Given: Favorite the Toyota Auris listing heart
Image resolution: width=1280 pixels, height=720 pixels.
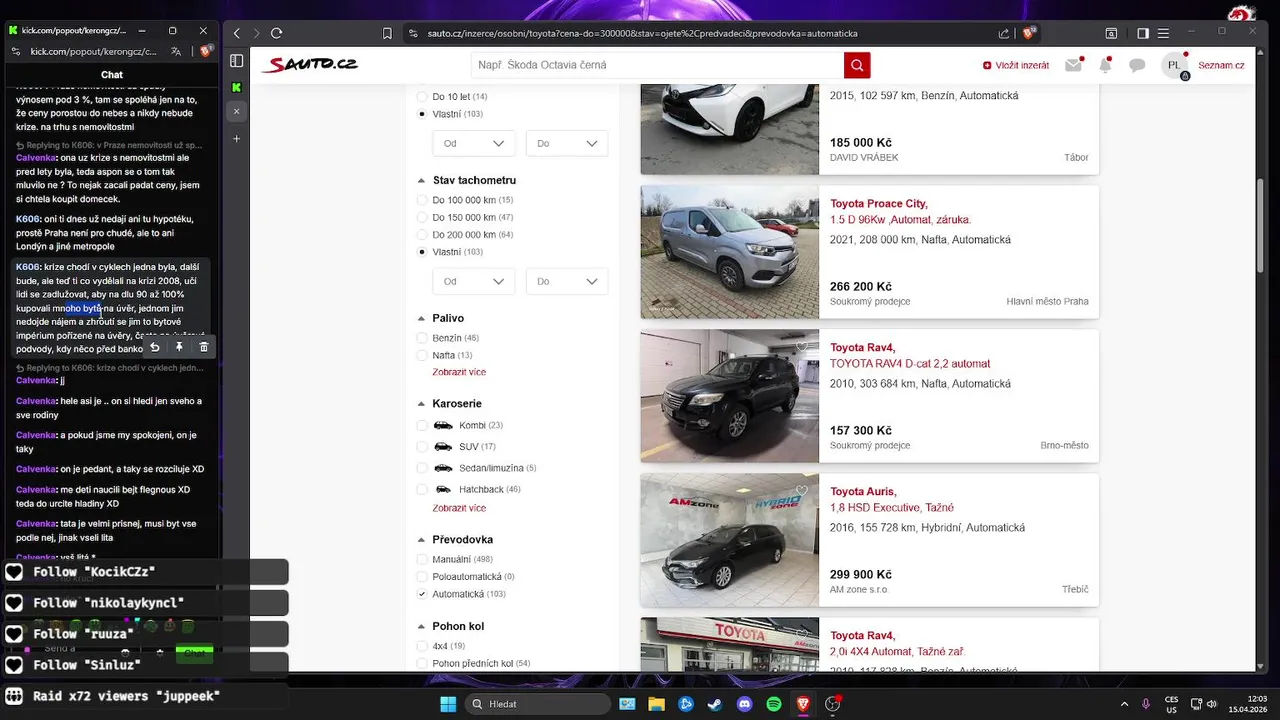Looking at the screenshot, I should click(x=801, y=491).
